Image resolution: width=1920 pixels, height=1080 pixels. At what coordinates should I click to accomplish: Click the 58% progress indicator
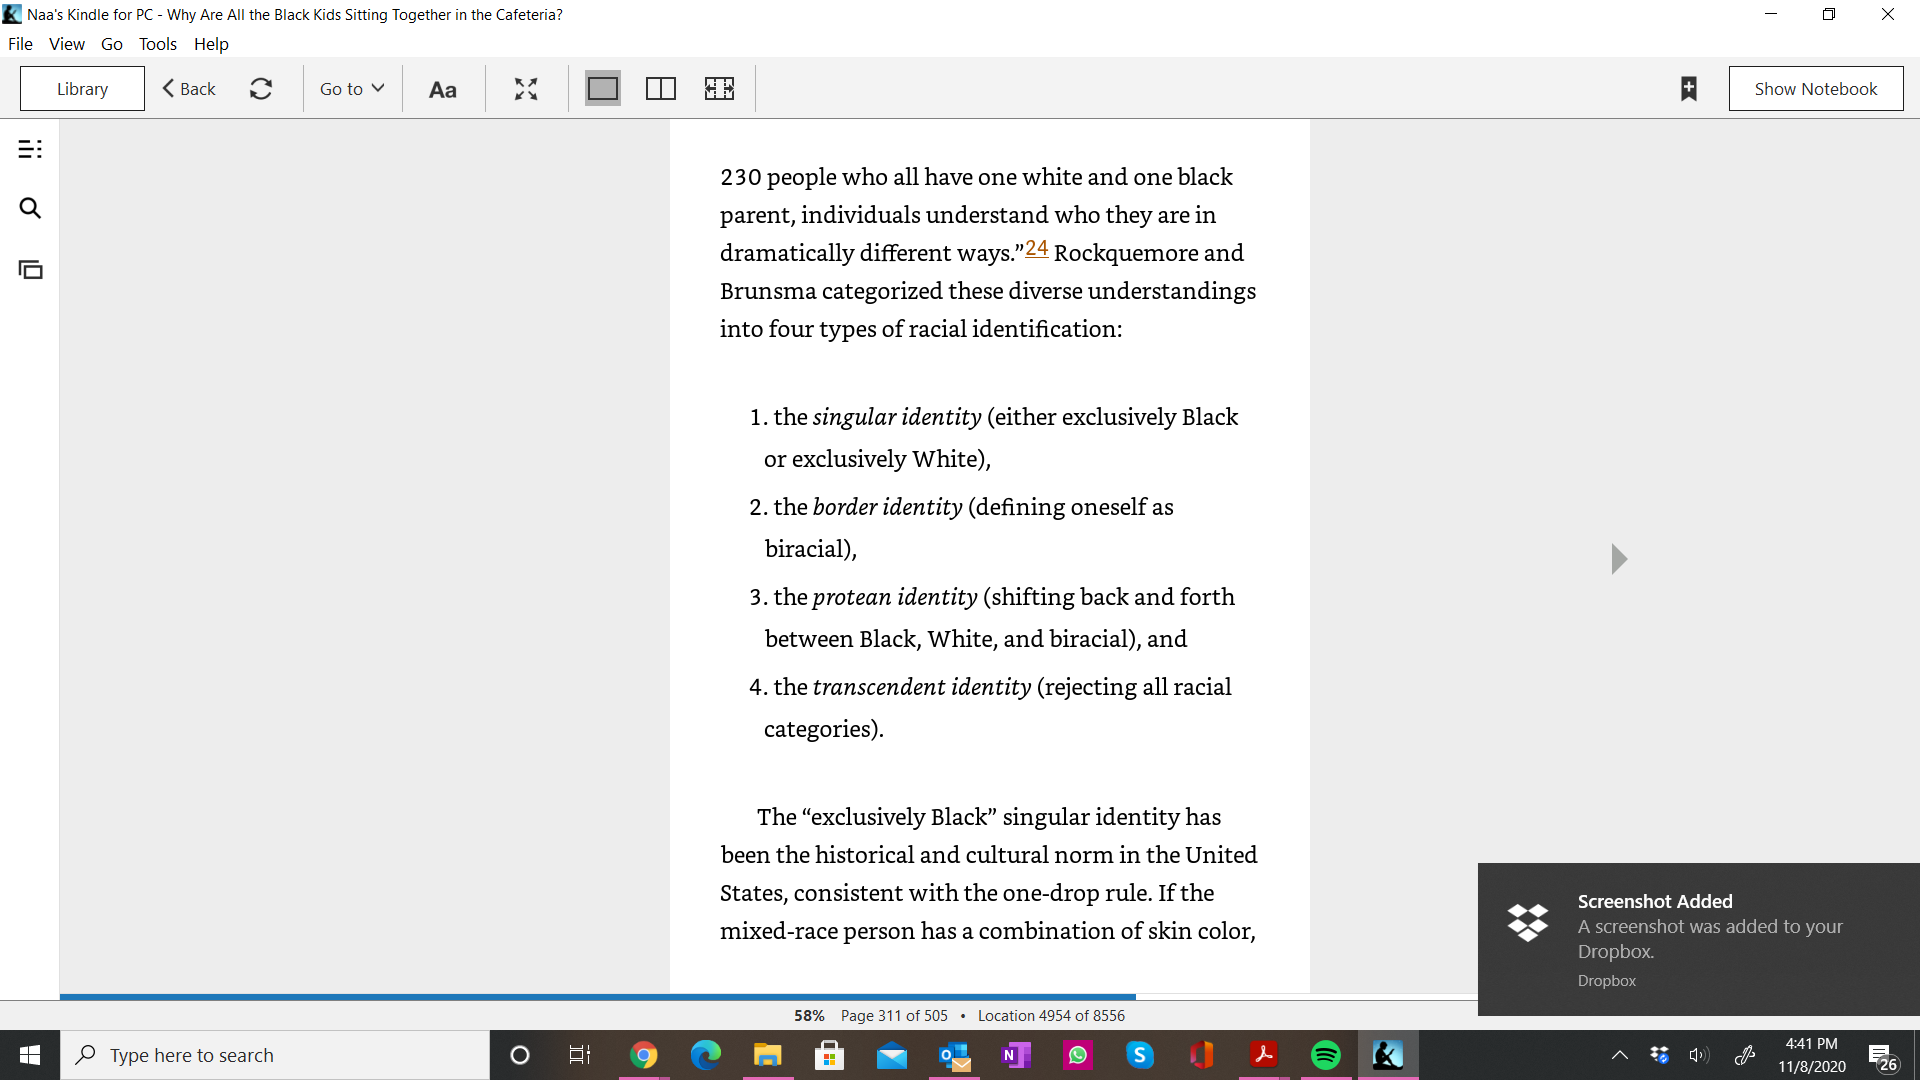pyautogui.click(x=809, y=1015)
